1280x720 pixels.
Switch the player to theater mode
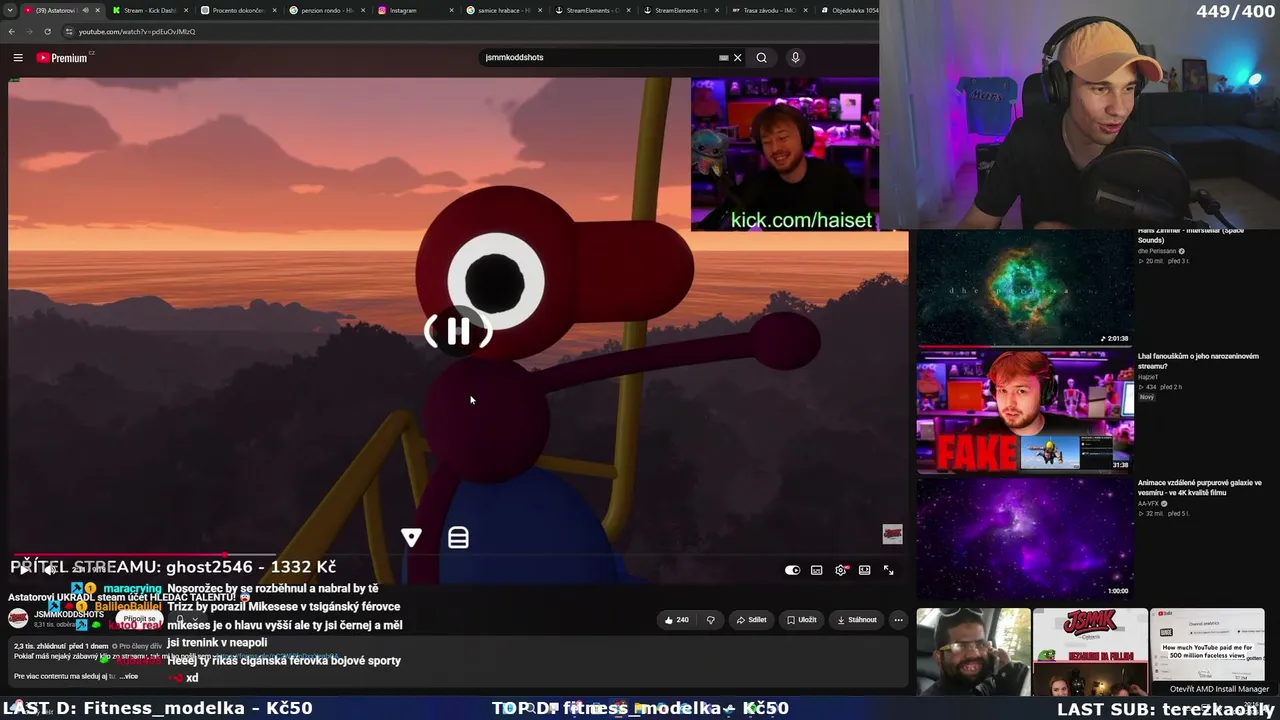(x=865, y=570)
